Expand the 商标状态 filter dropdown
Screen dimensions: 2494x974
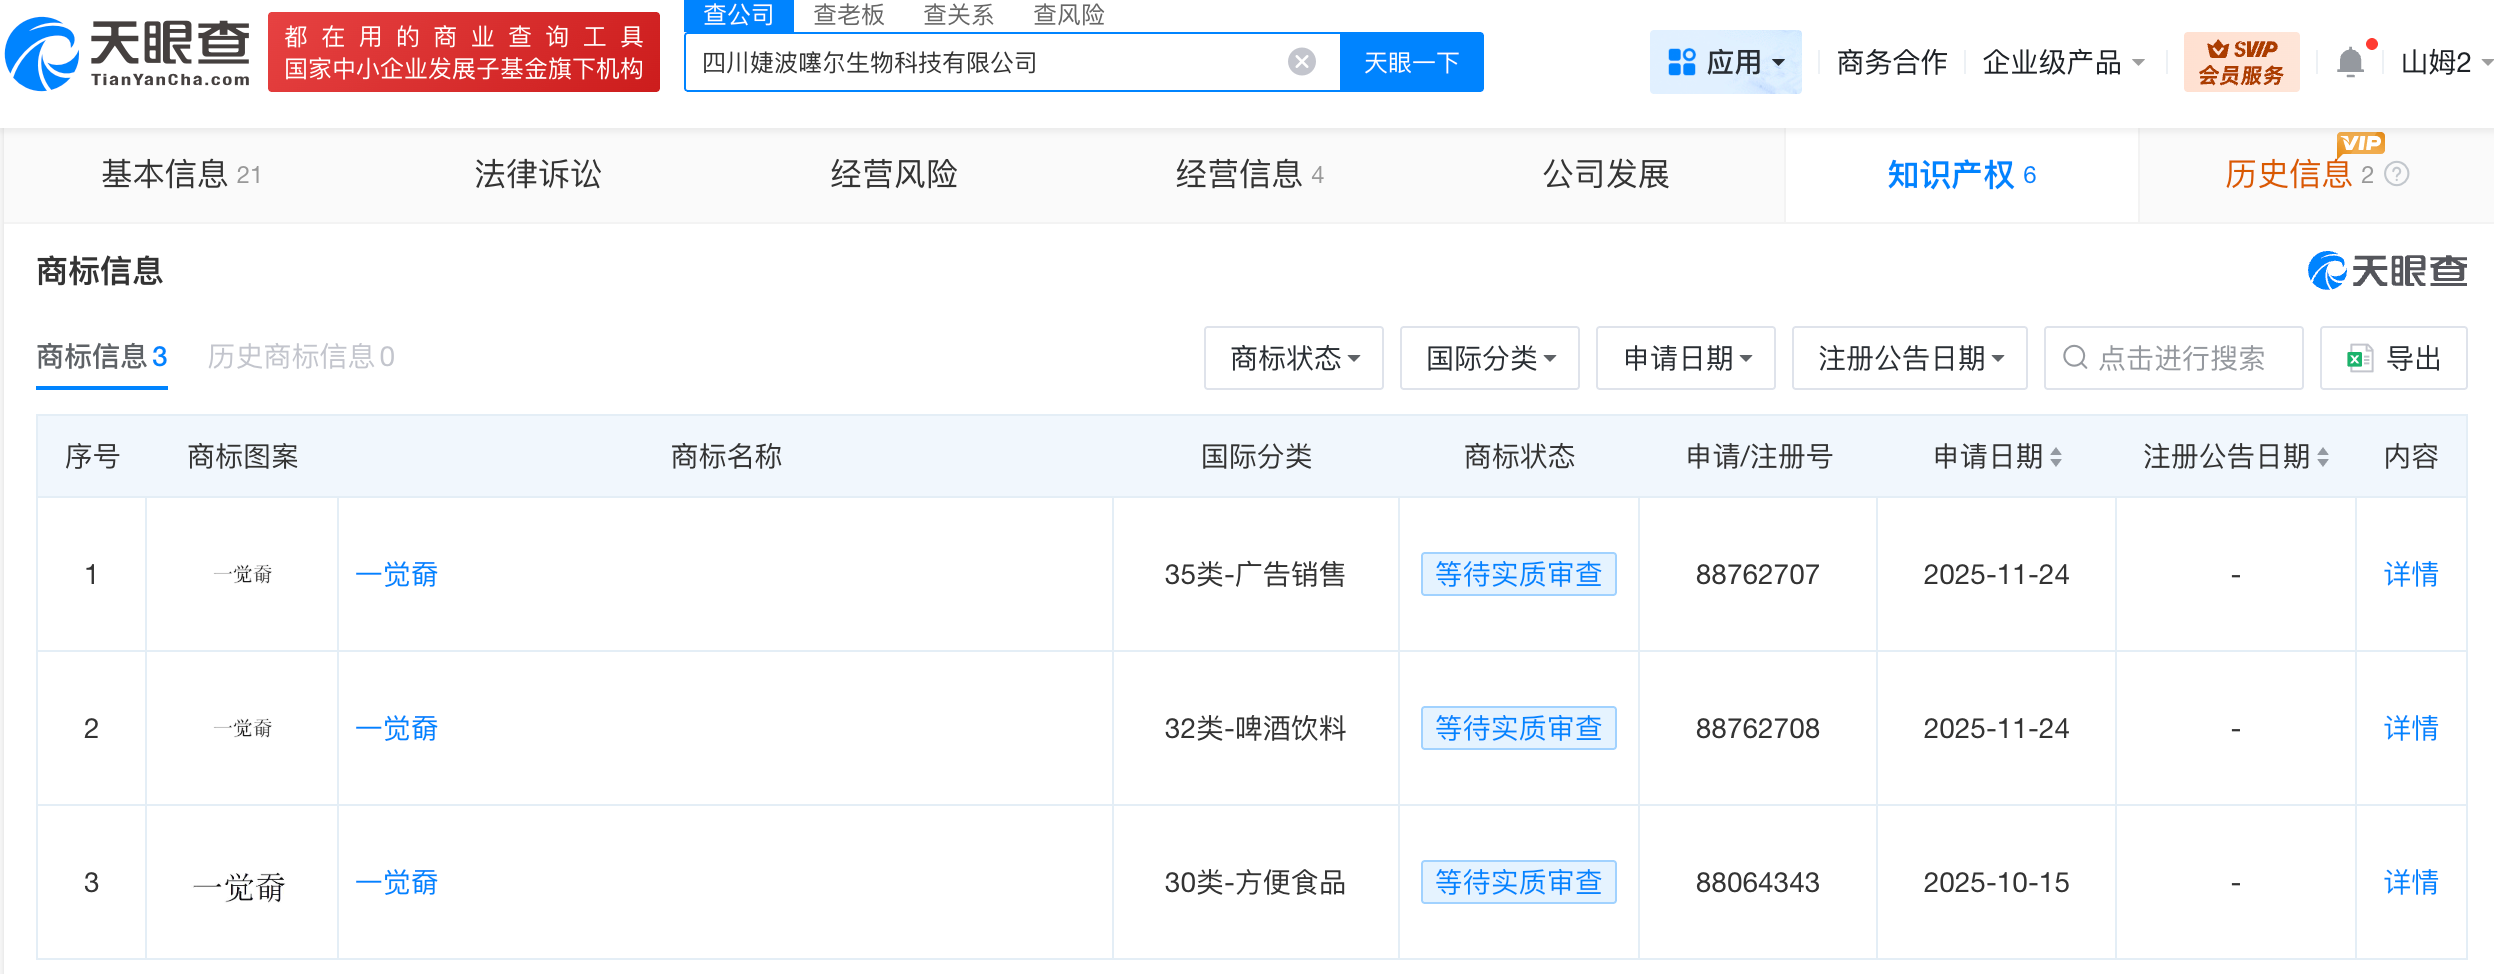1293,358
